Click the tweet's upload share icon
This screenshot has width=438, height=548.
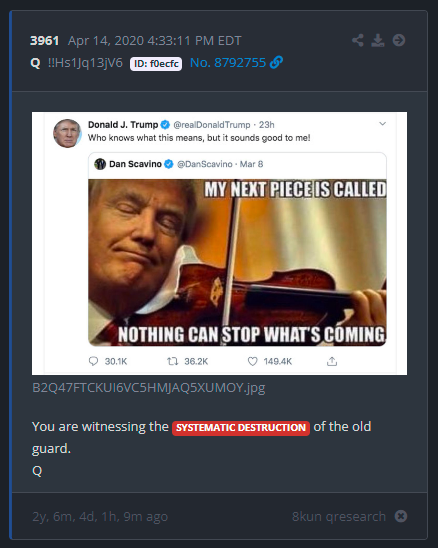point(332,361)
